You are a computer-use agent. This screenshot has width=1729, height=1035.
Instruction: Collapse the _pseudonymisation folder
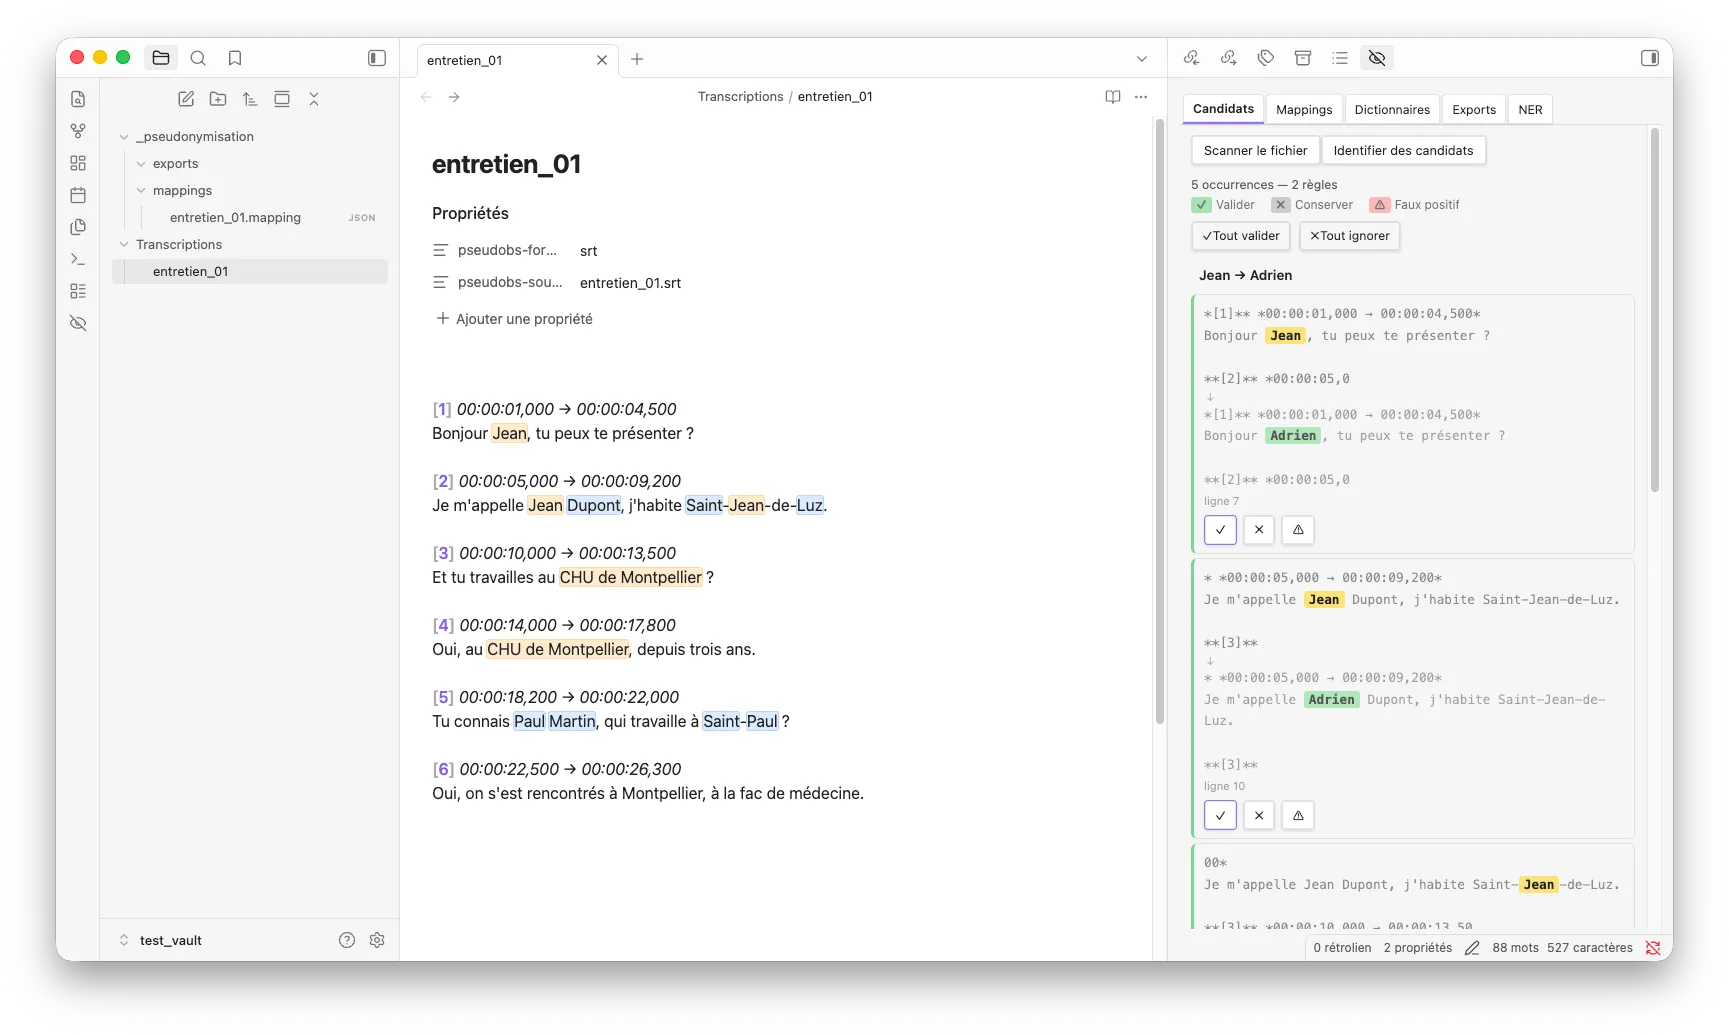point(124,137)
